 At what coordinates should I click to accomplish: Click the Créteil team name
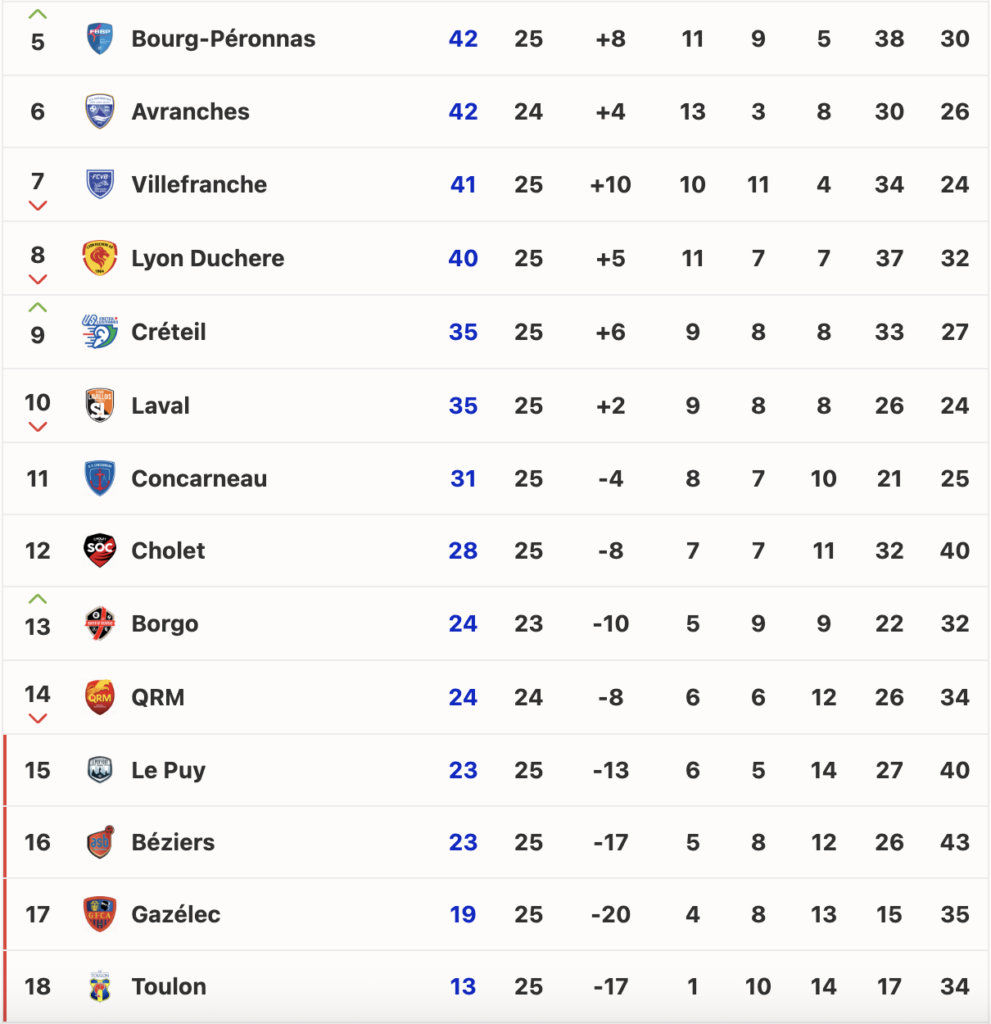click(x=169, y=331)
